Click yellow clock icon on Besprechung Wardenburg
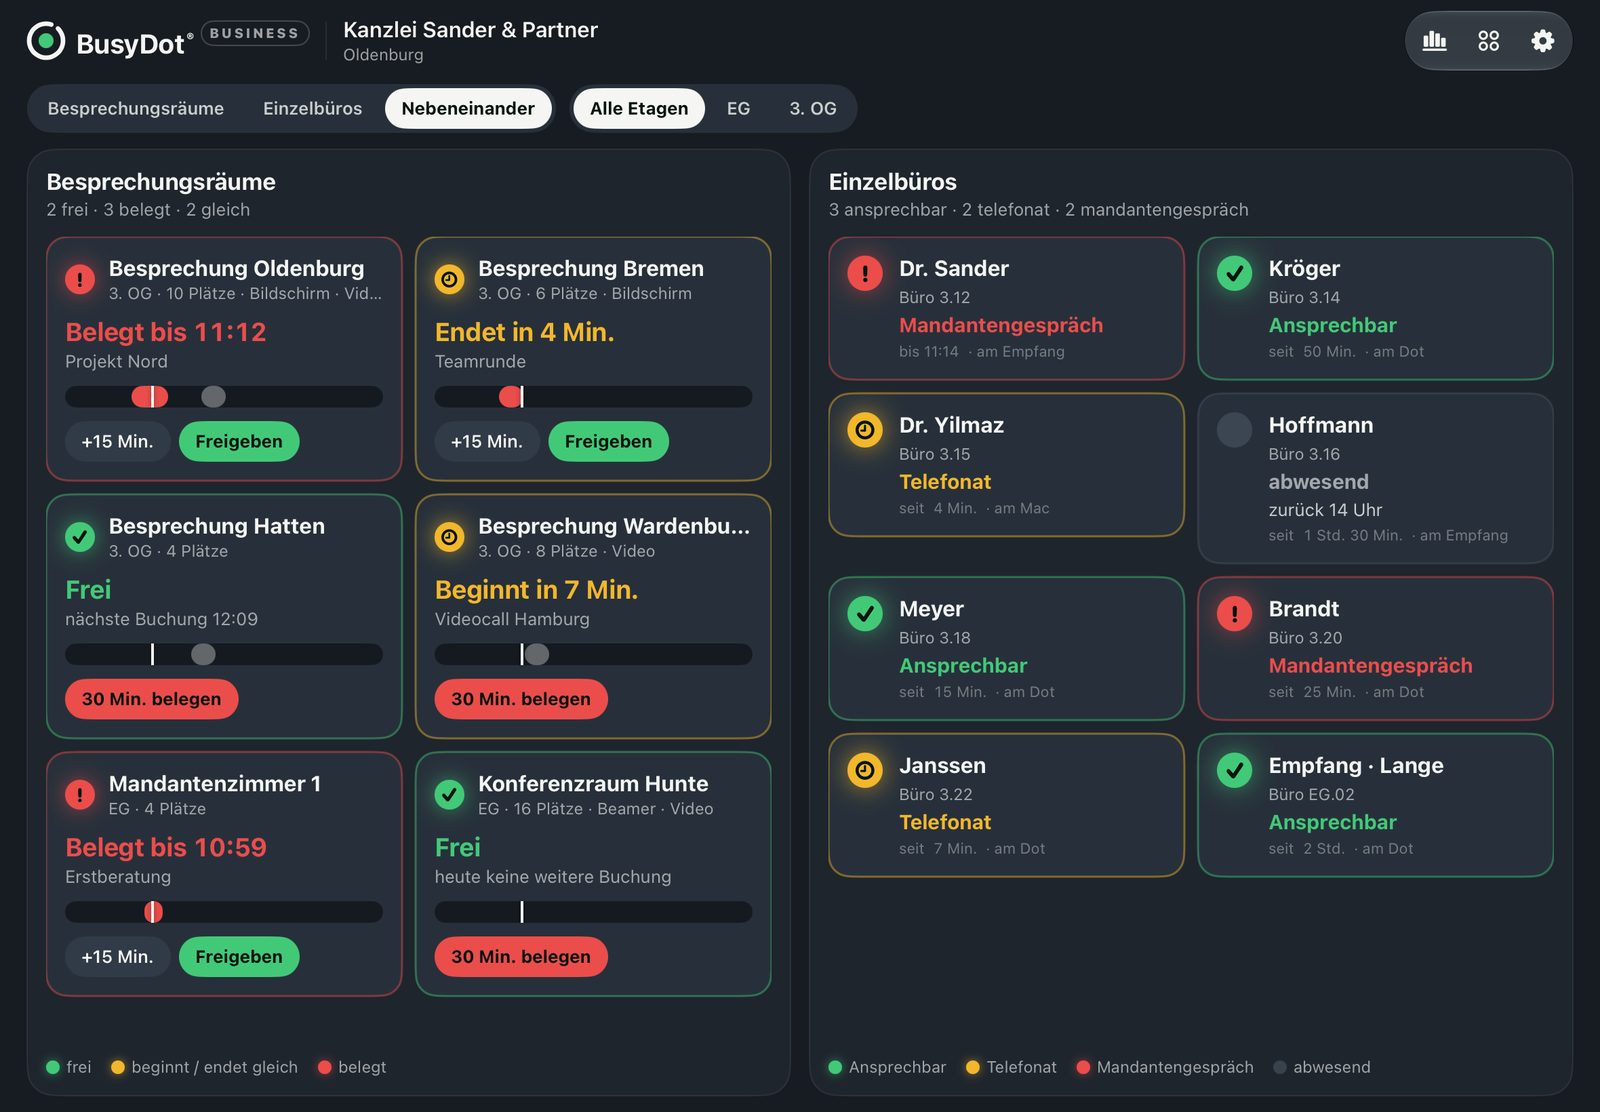1600x1112 pixels. 450,537
